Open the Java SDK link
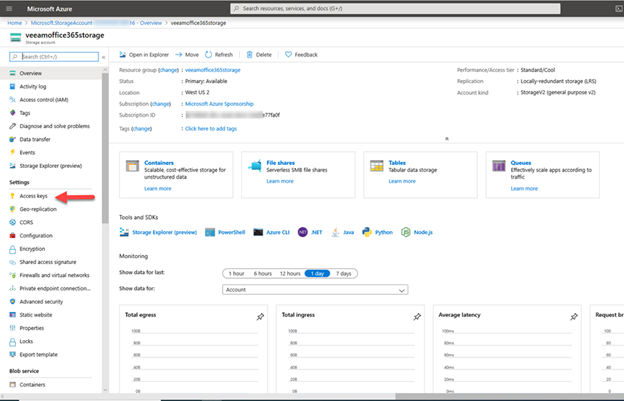Image resolution: width=624 pixels, height=401 pixels. pos(343,232)
